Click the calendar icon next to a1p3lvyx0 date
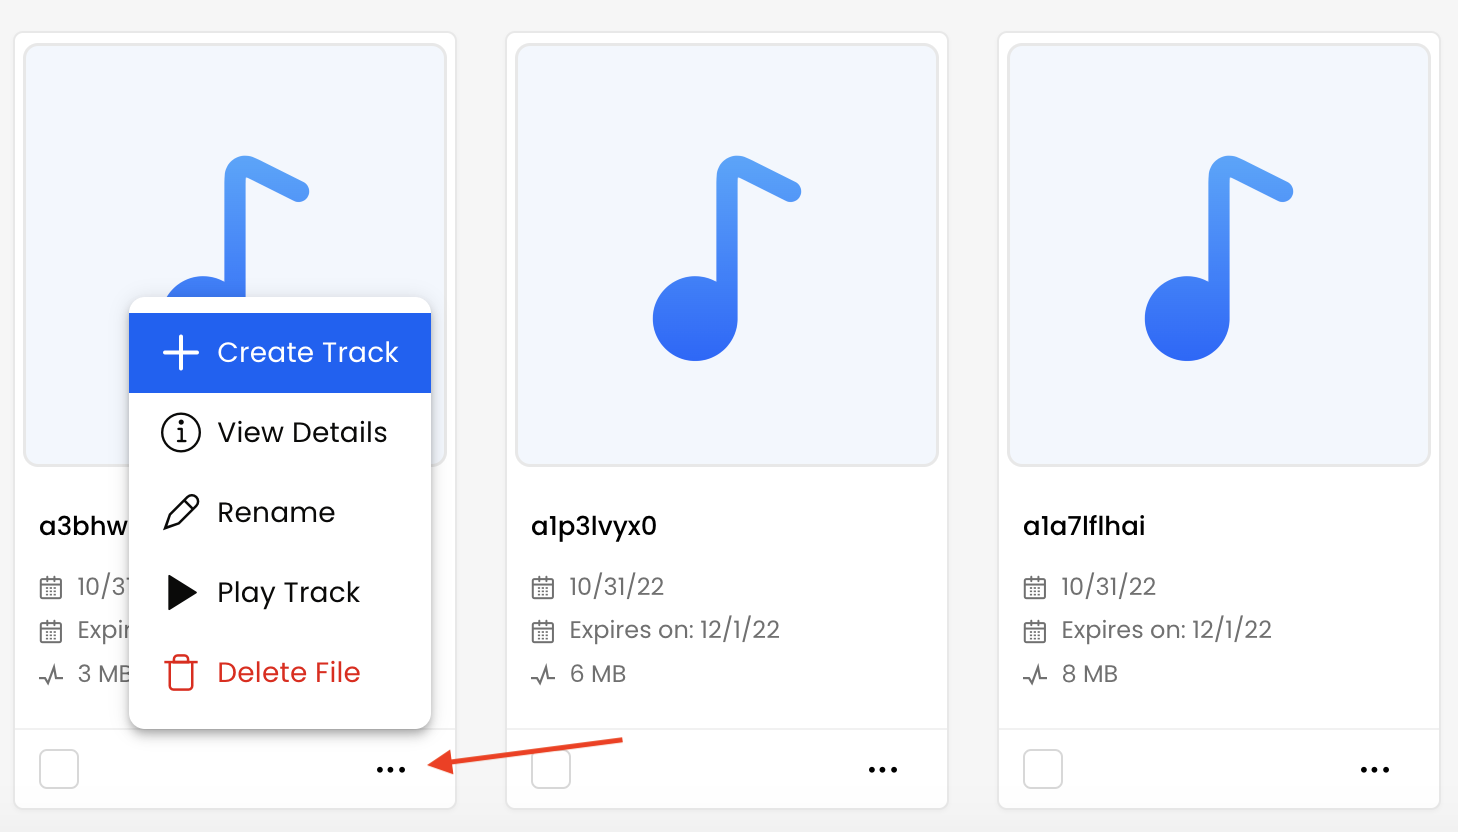 tap(543, 588)
